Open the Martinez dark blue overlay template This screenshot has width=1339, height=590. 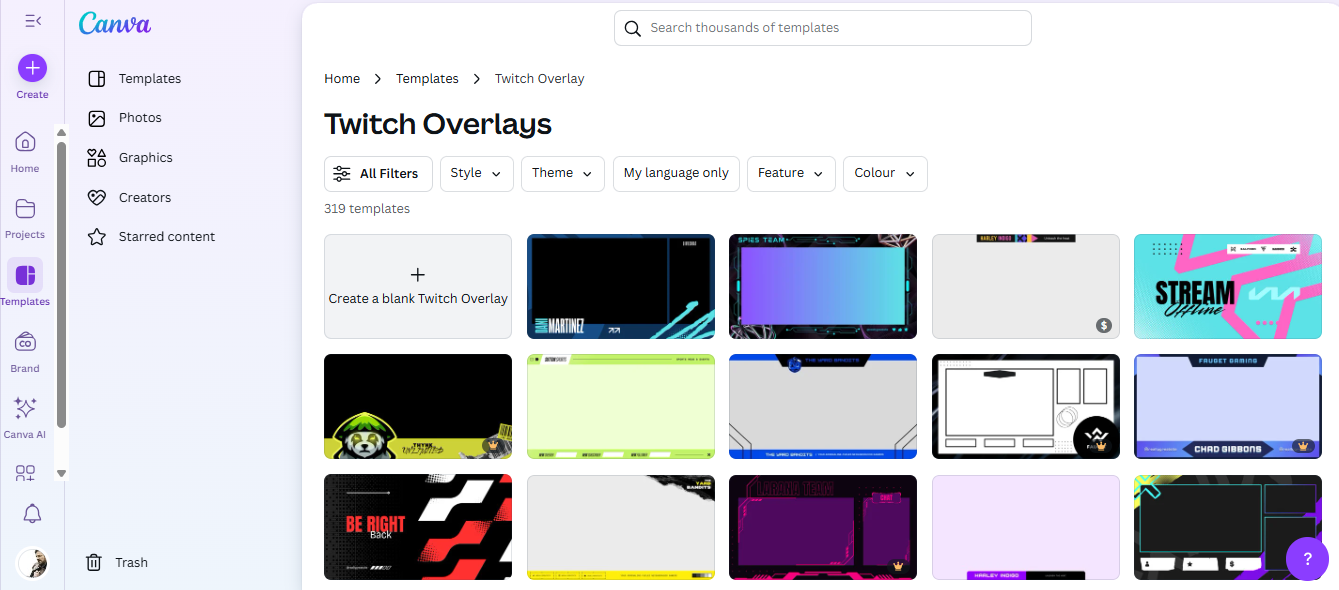621,287
